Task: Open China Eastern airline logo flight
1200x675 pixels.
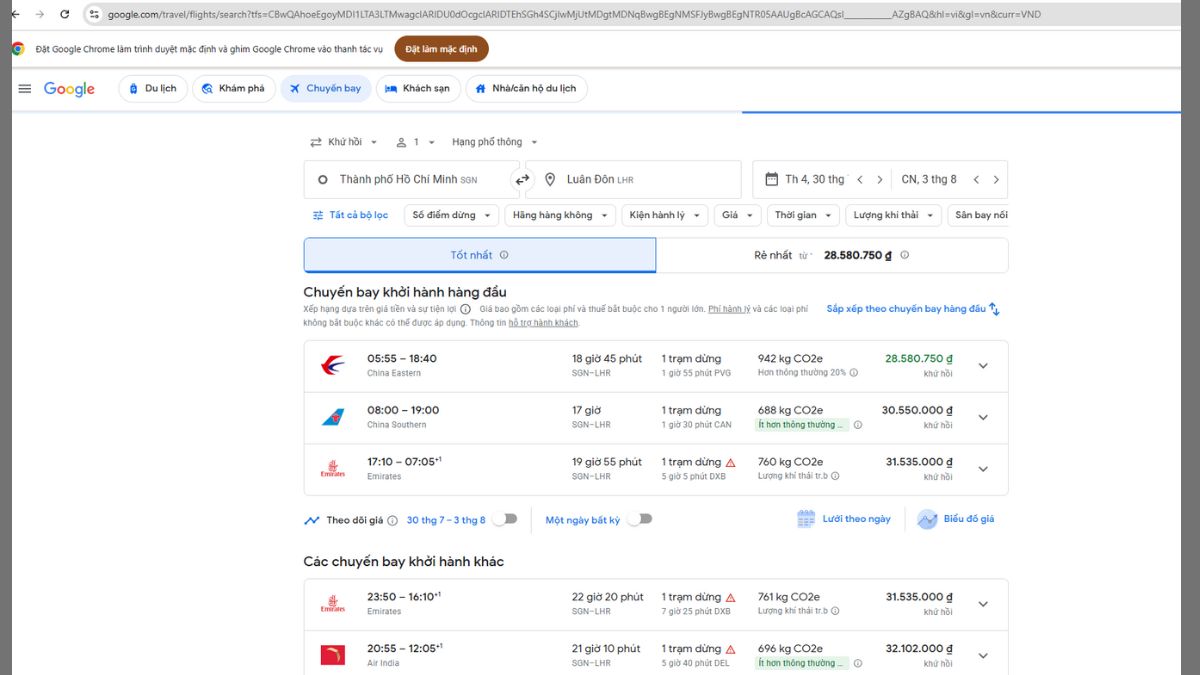Action: 333,366
